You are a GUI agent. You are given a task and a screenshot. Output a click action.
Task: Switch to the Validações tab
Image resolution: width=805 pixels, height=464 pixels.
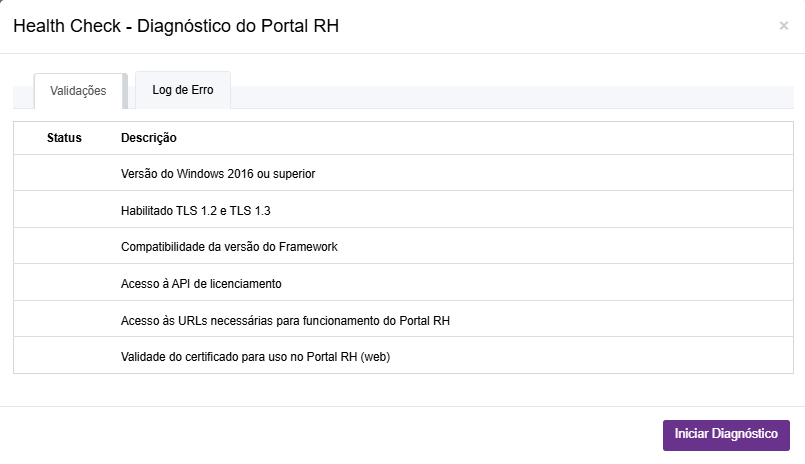coord(78,91)
